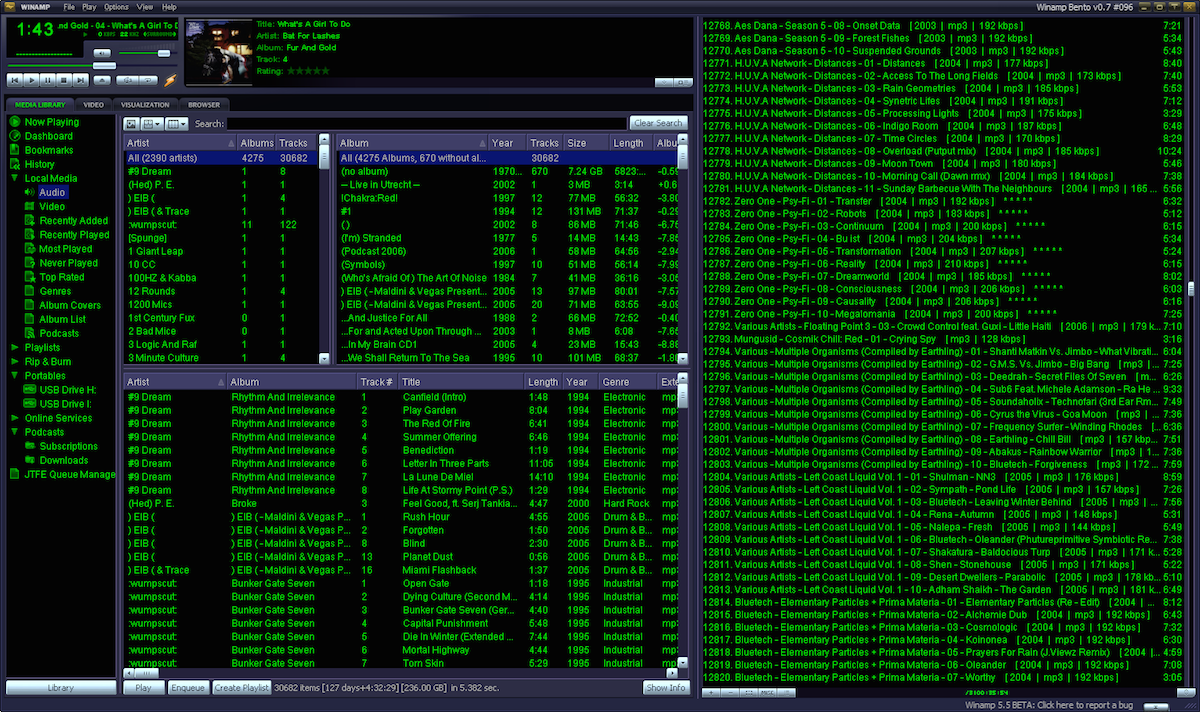Switch to the Browser tab

[204, 104]
